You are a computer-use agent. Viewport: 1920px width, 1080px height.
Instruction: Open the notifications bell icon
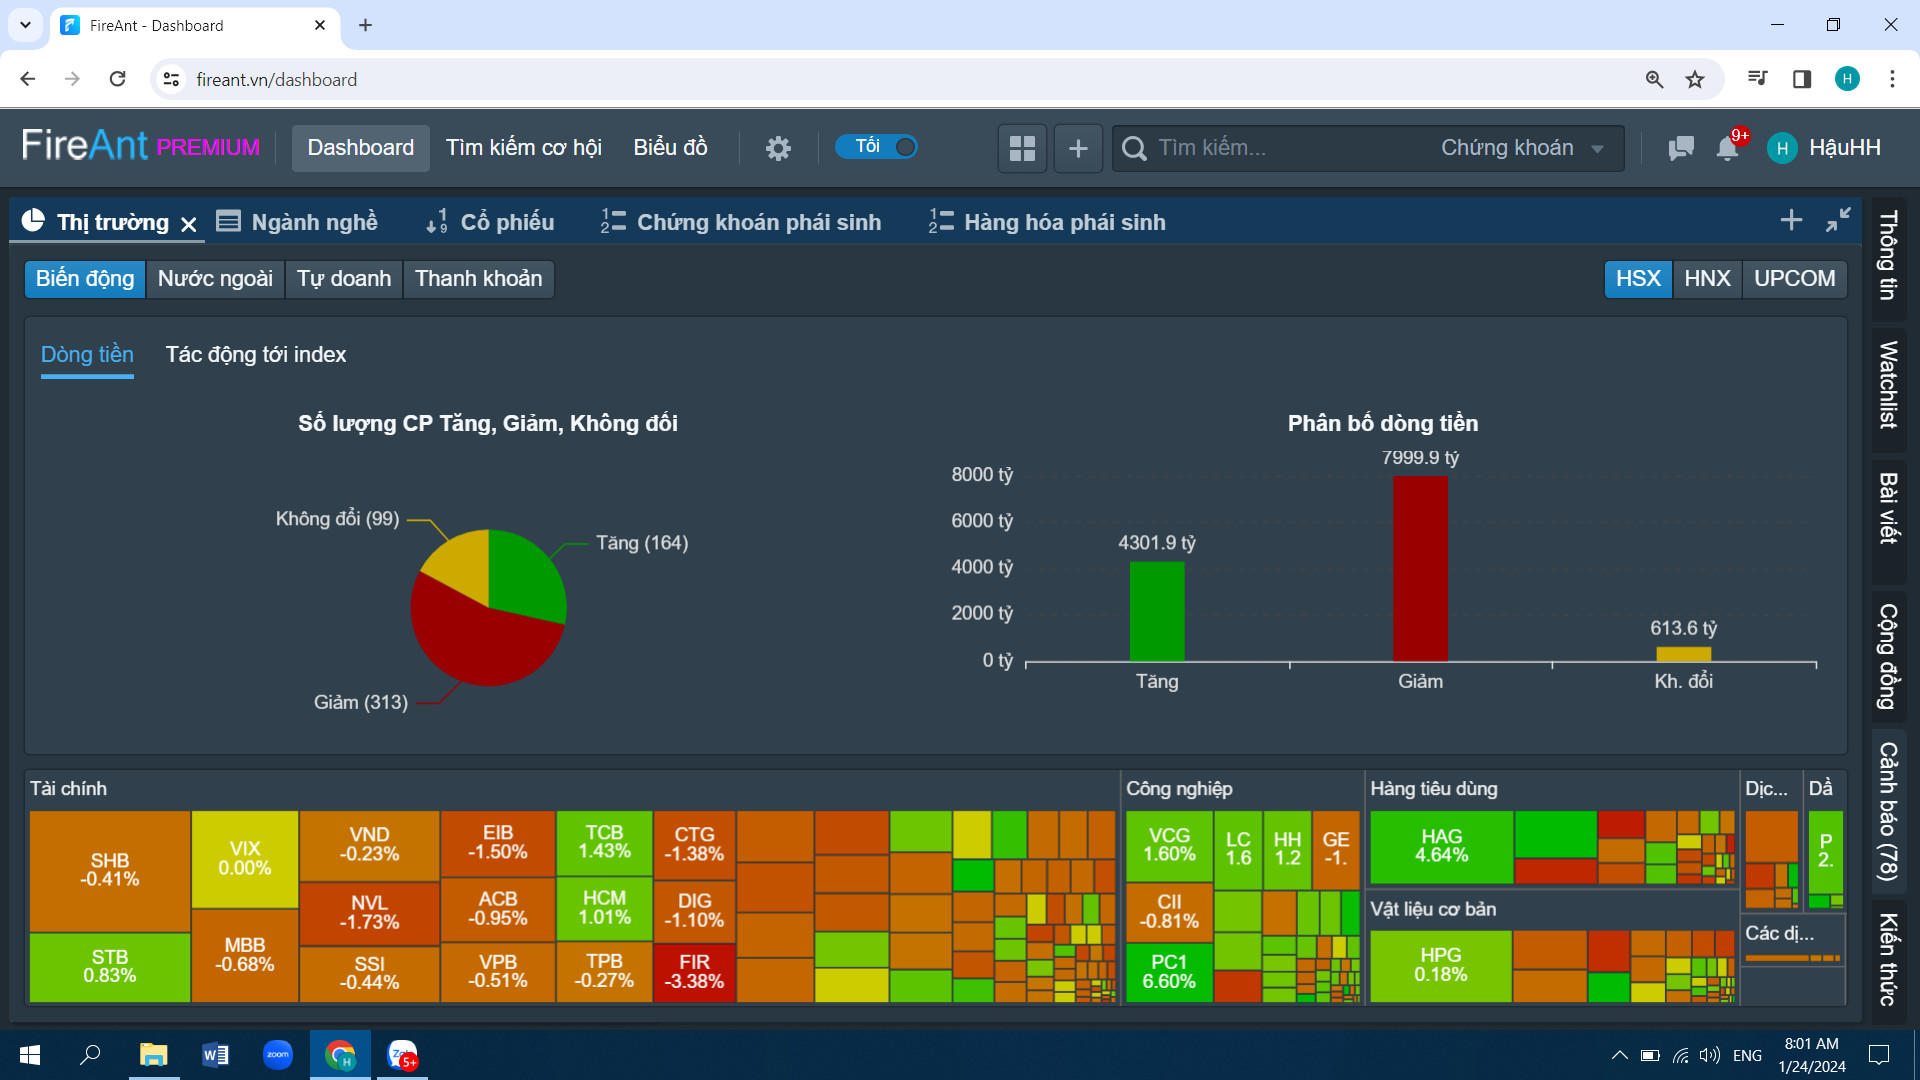(x=1727, y=148)
